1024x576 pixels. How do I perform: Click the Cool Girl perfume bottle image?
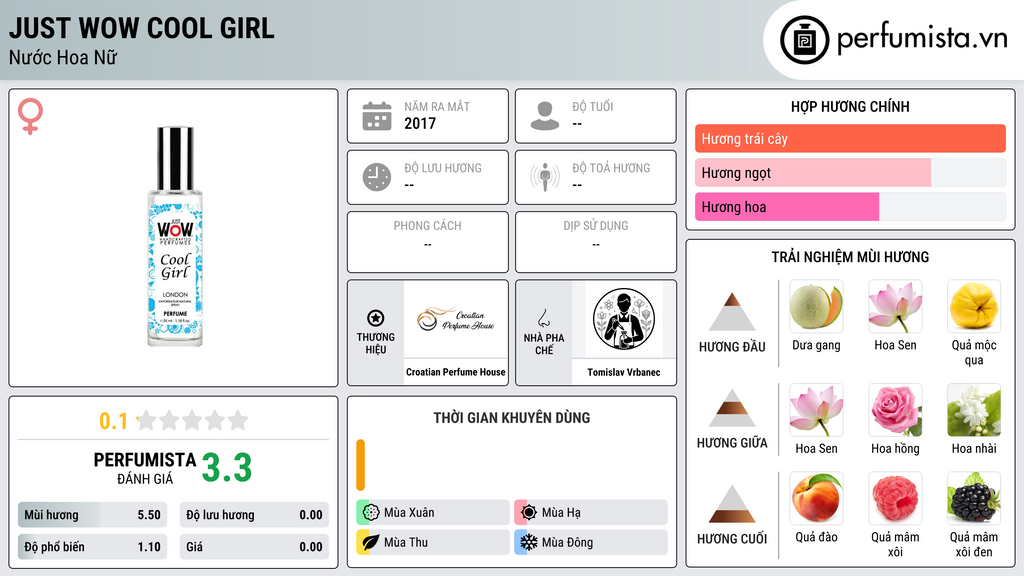click(x=175, y=236)
